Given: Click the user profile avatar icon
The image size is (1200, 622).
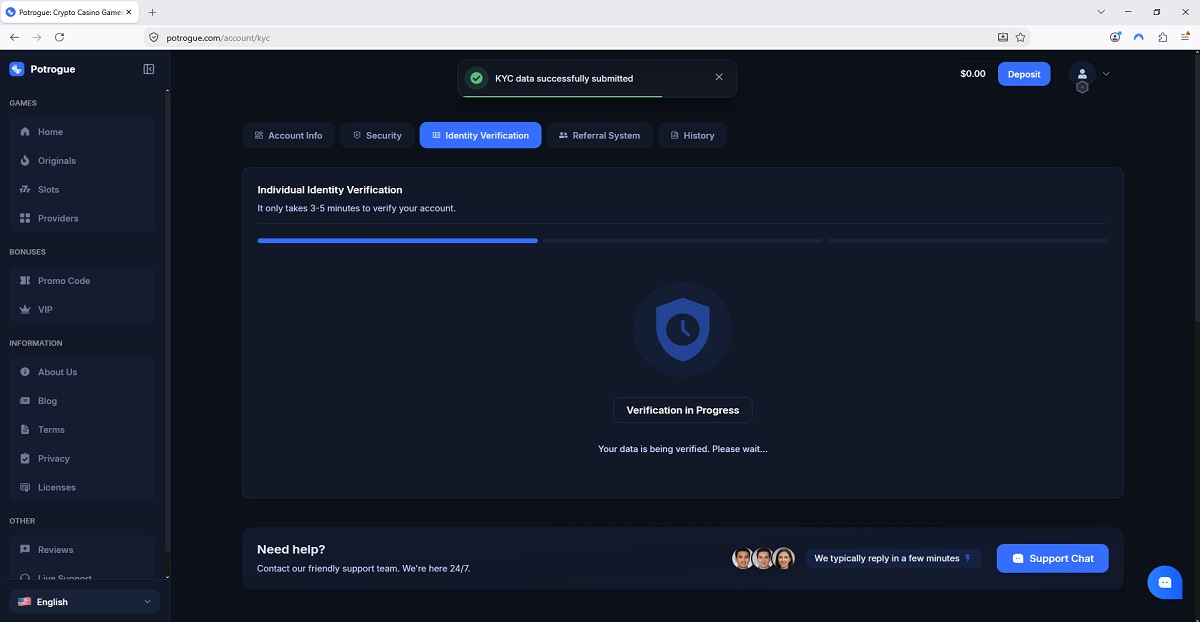Looking at the screenshot, I should (1082, 74).
